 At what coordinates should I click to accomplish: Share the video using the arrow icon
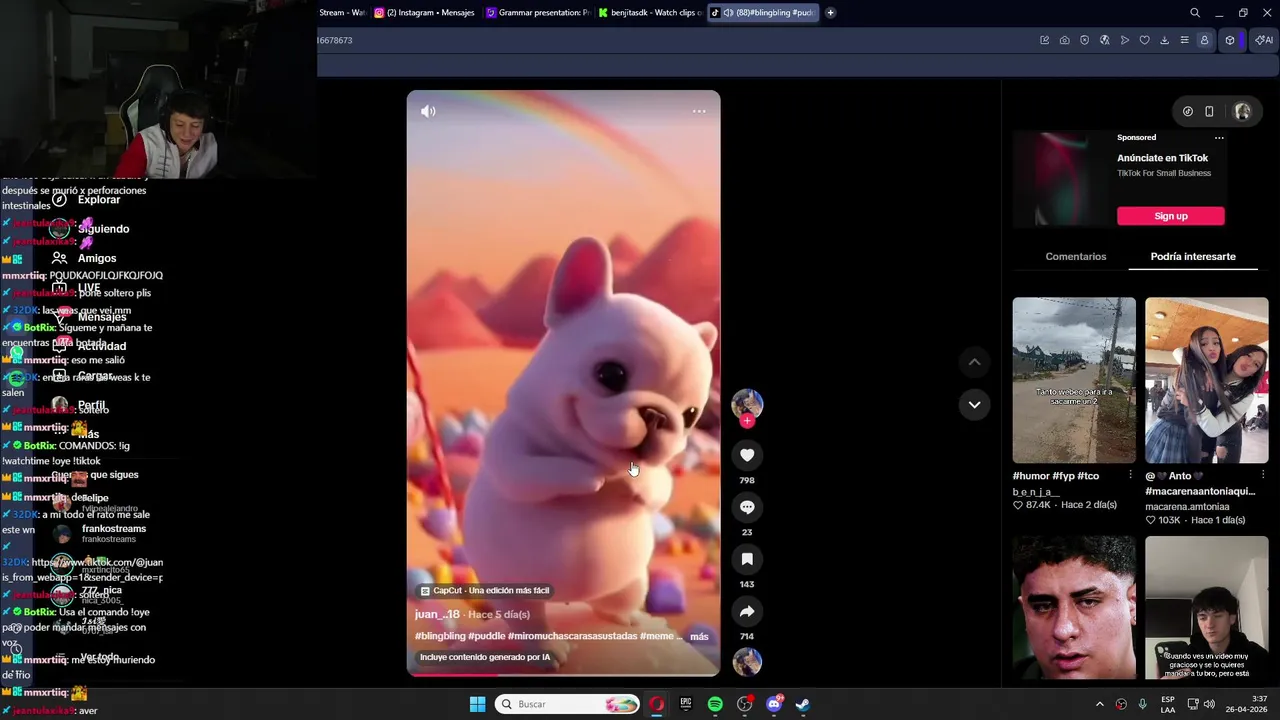tap(747, 611)
